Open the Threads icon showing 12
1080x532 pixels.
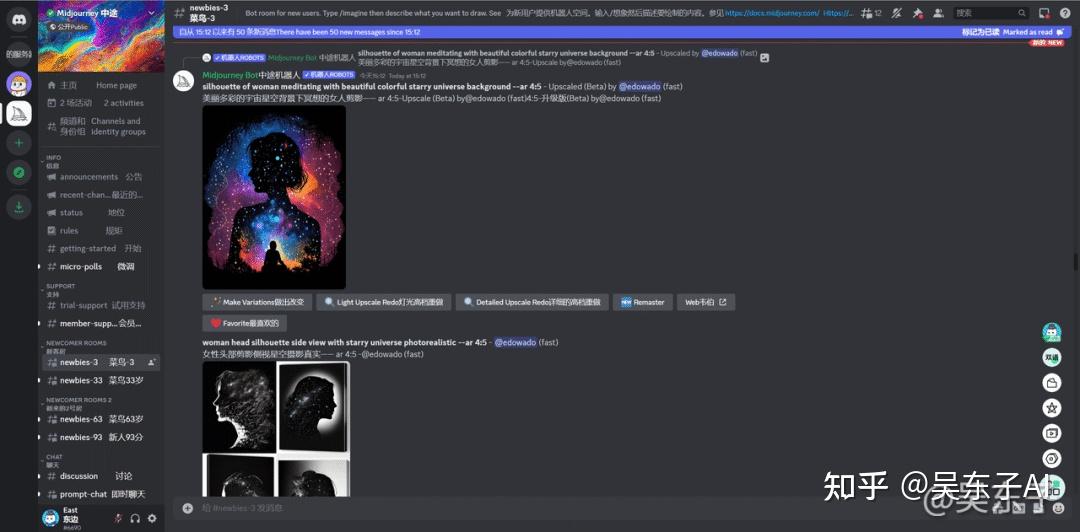[871, 13]
